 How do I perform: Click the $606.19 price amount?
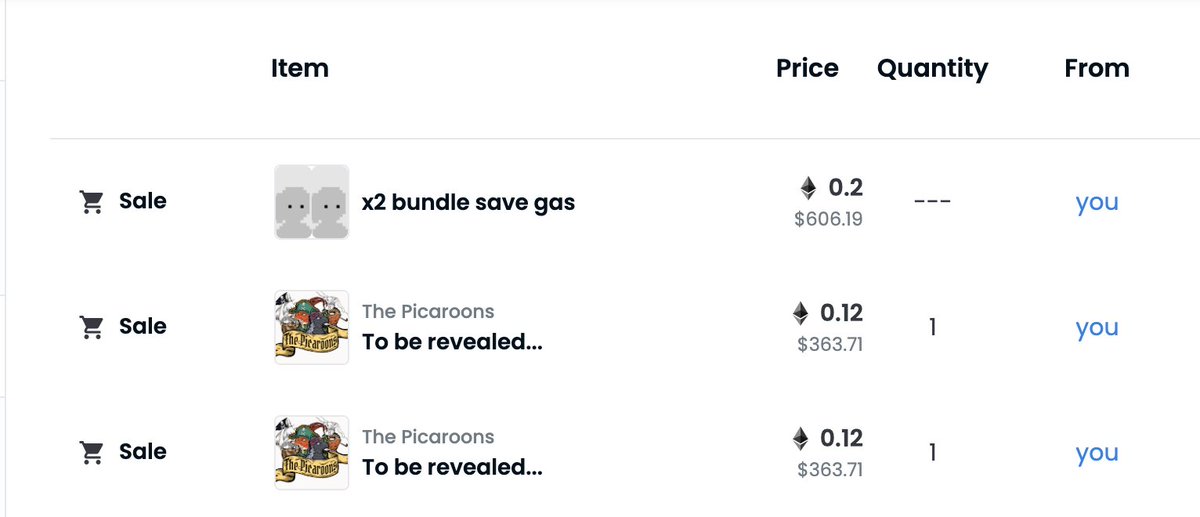point(828,219)
